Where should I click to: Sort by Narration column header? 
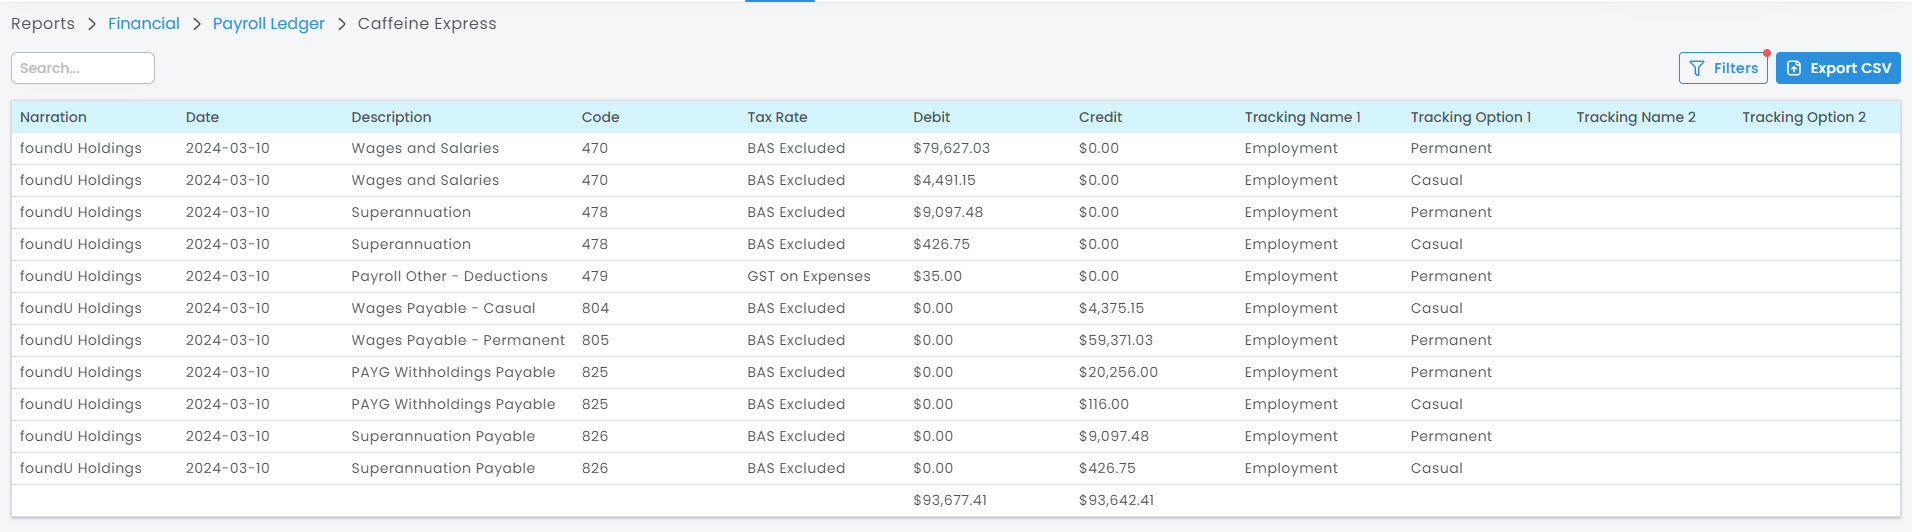click(53, 117)
